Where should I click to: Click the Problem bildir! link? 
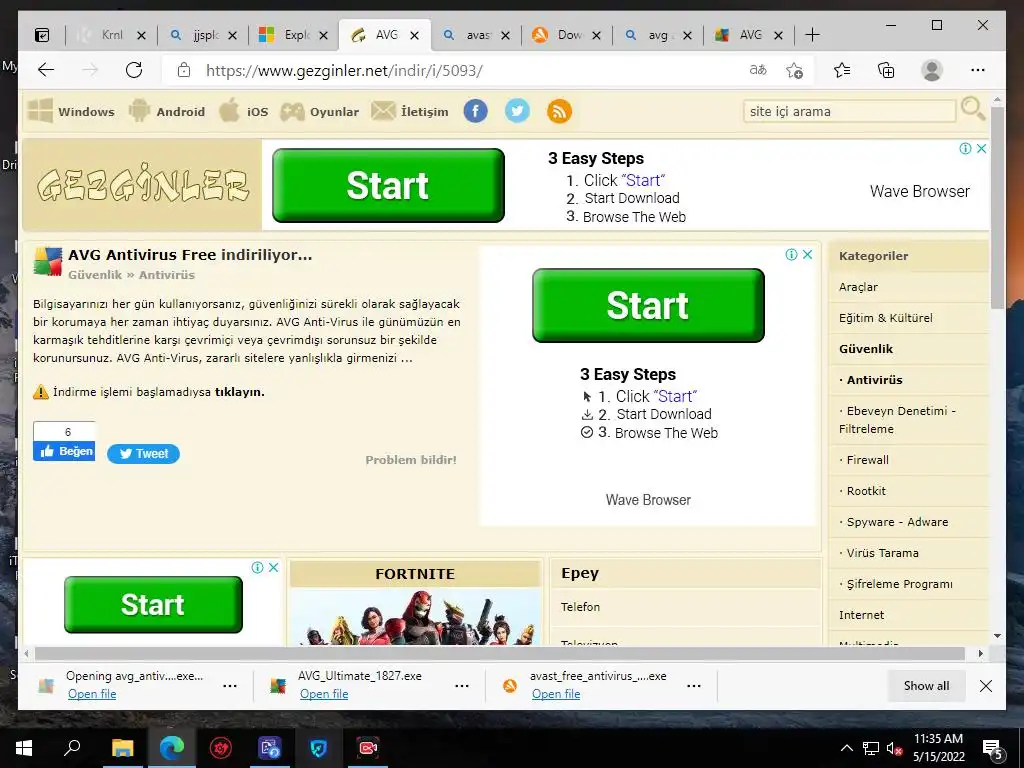click(x=411, y=460)
